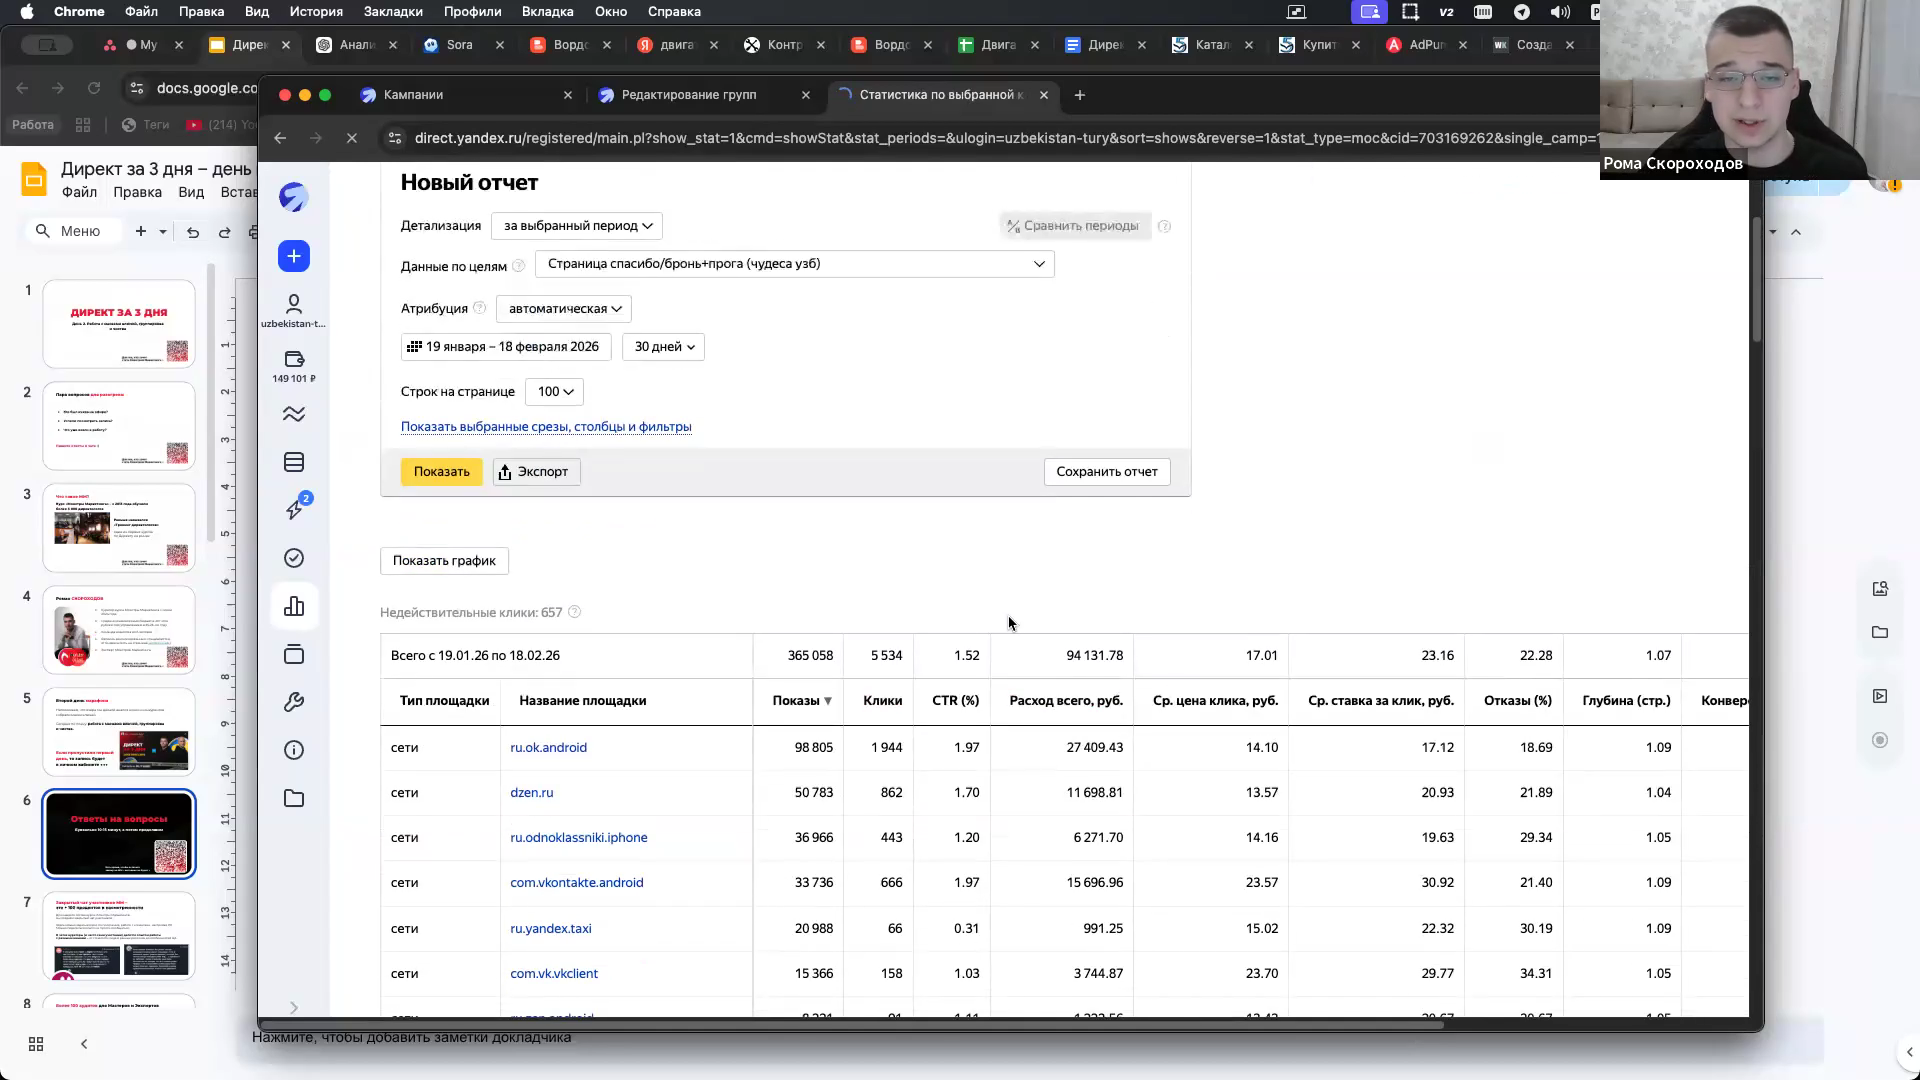Image resolution: width=1920 pixels, height=1080 pixels.
Task: Open the lightning recommendations icon with badge 2
Action: coord(296,508)
